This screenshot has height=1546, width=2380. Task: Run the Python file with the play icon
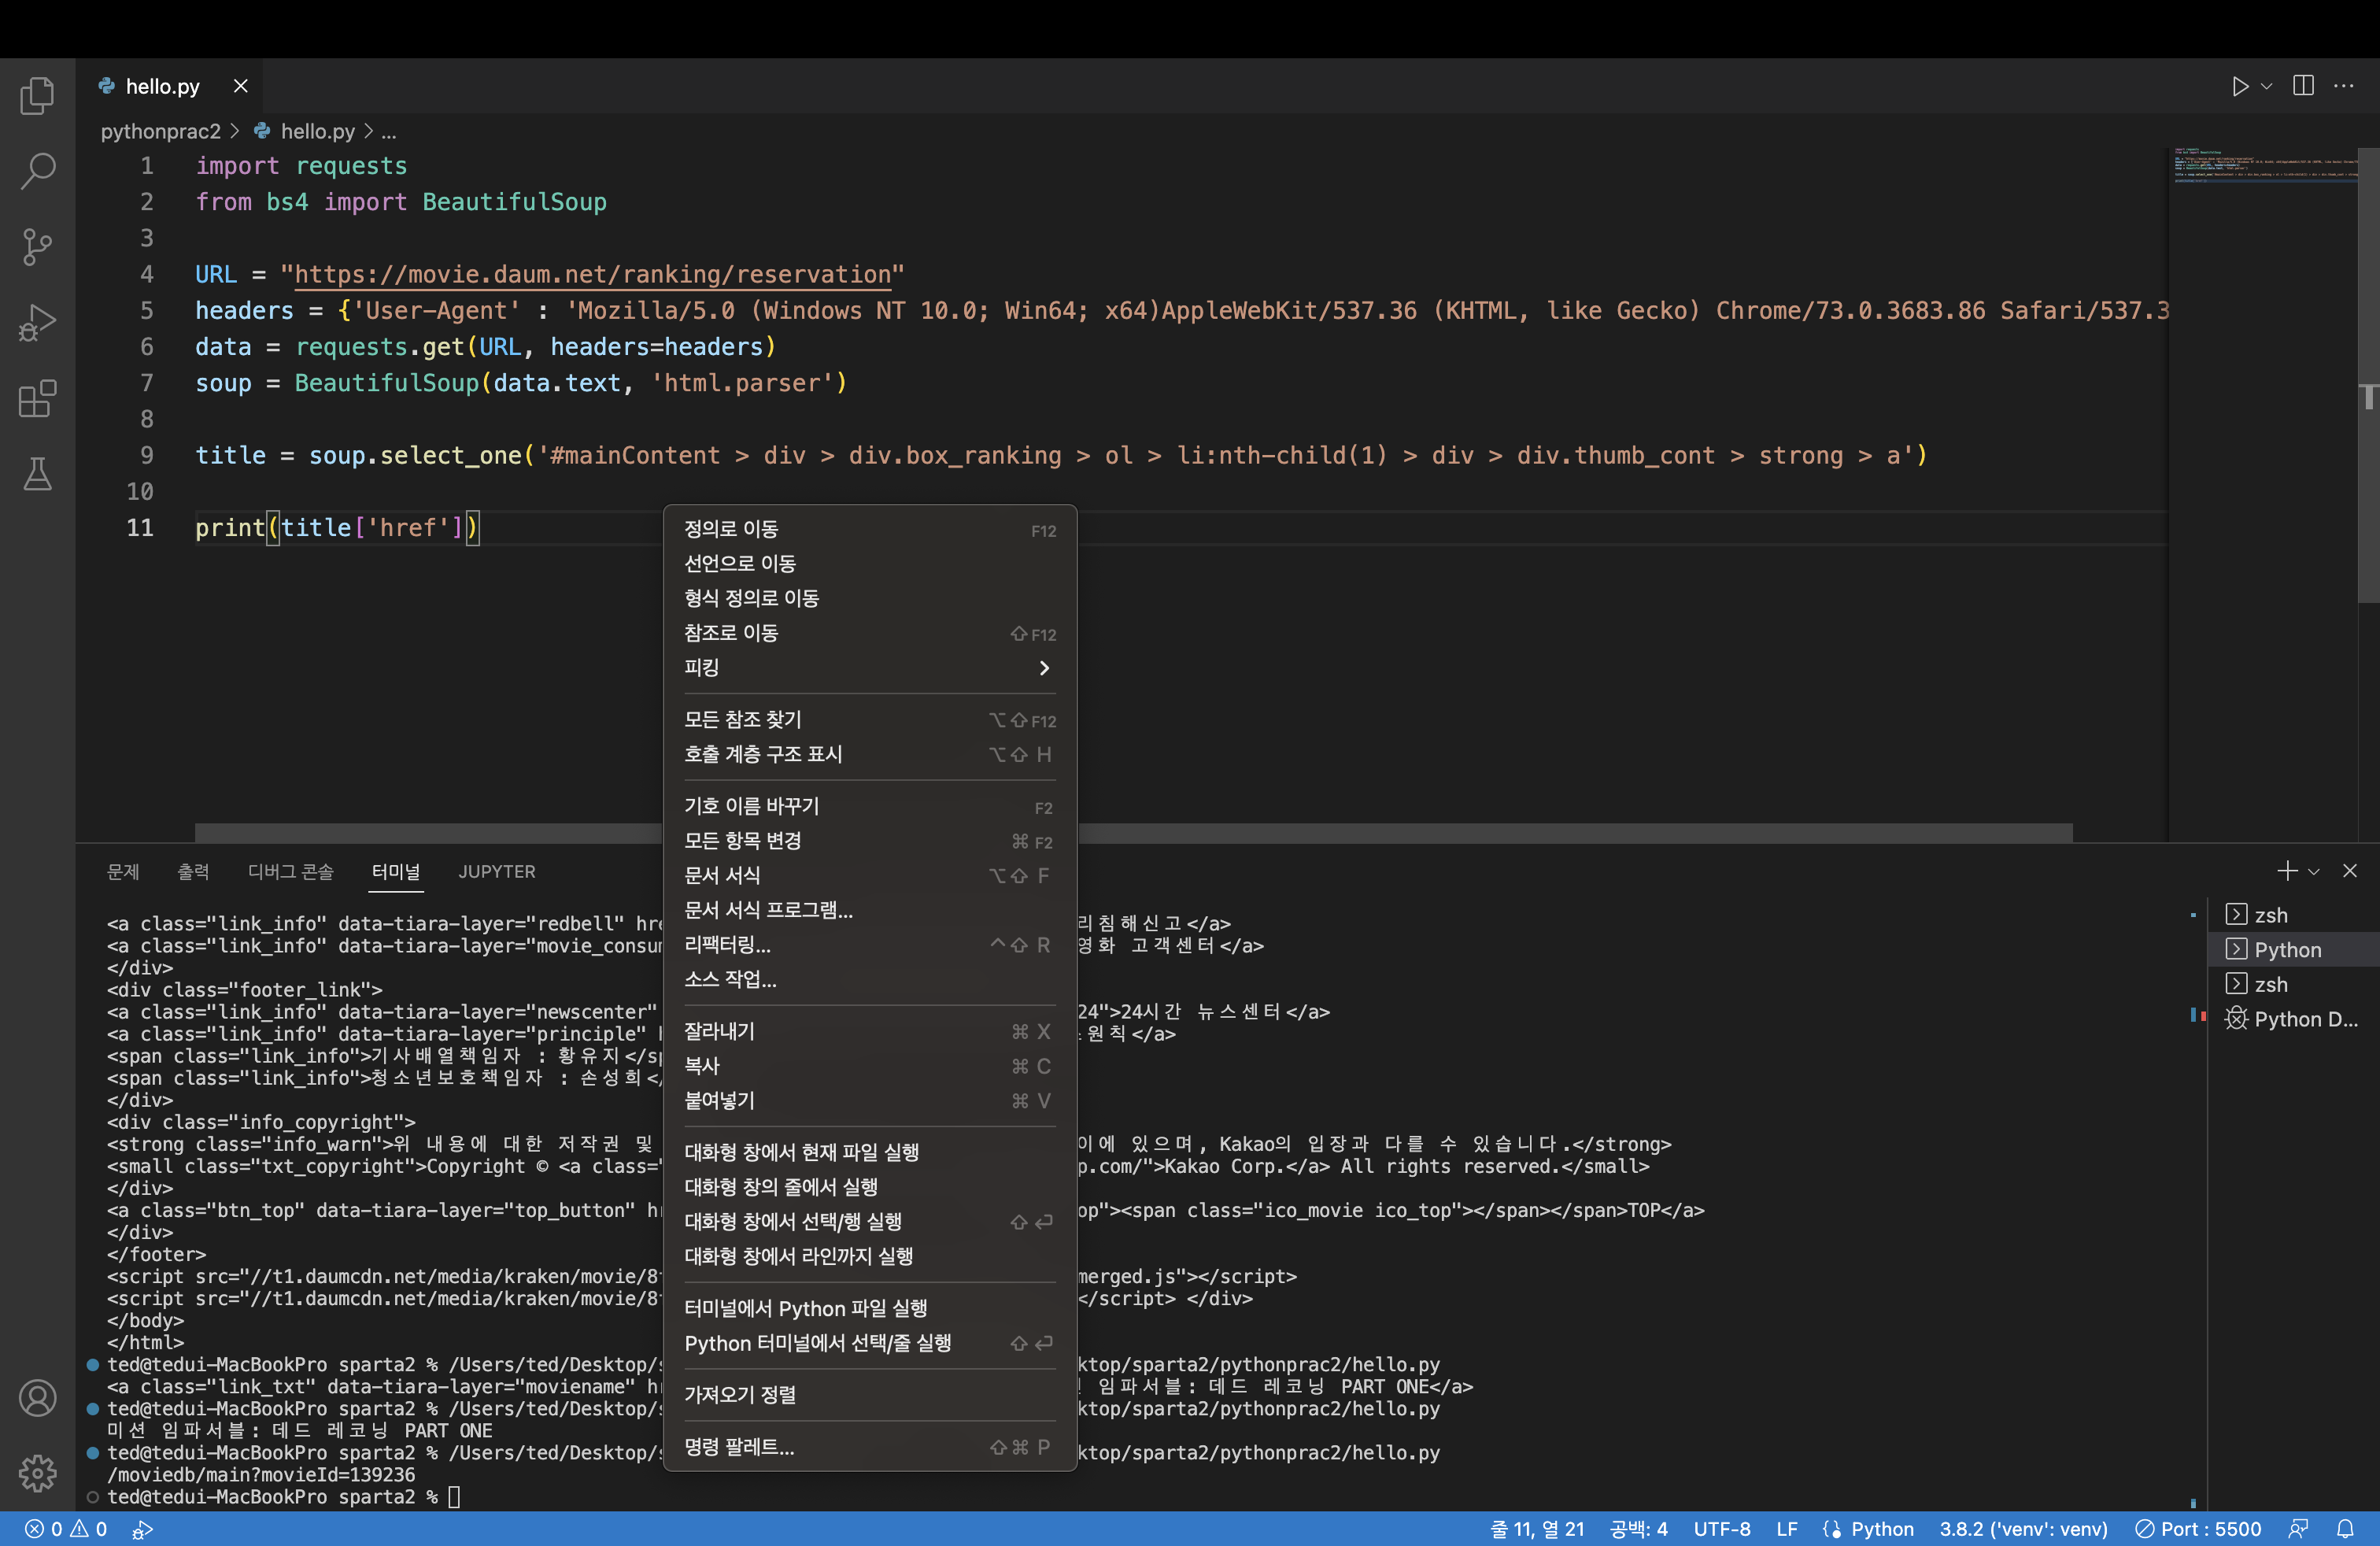pyautogui.click(x=2240, y=86)
